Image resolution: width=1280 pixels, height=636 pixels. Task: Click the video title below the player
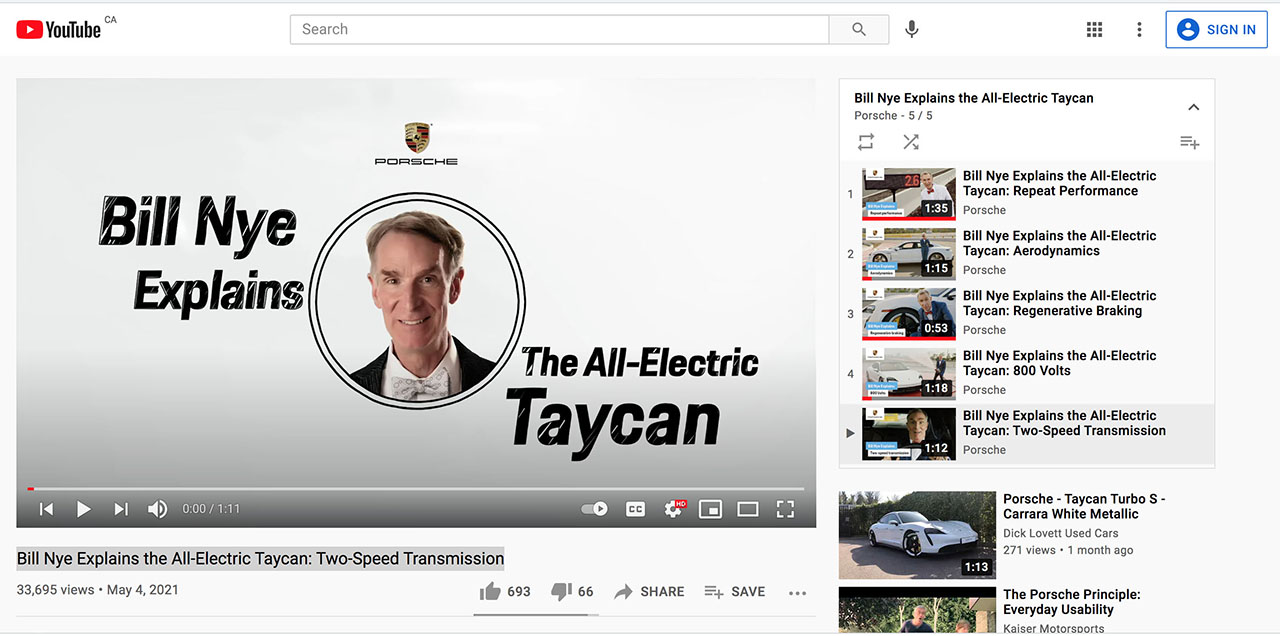(x=261, y=559)
